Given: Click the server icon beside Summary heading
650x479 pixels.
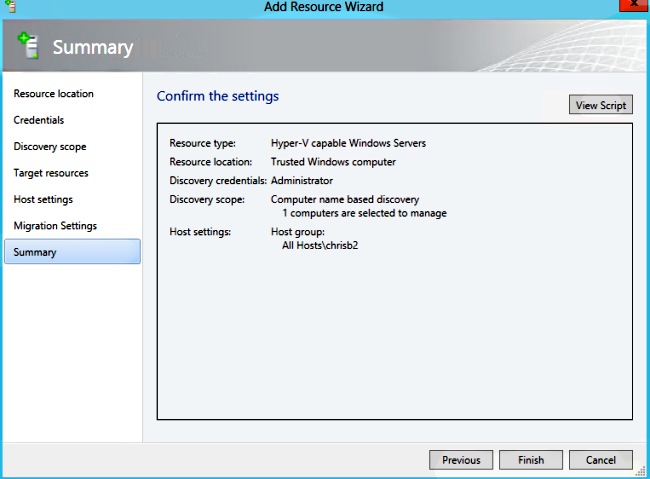Looking at the screenshot, I should click(x=28, y=46).
